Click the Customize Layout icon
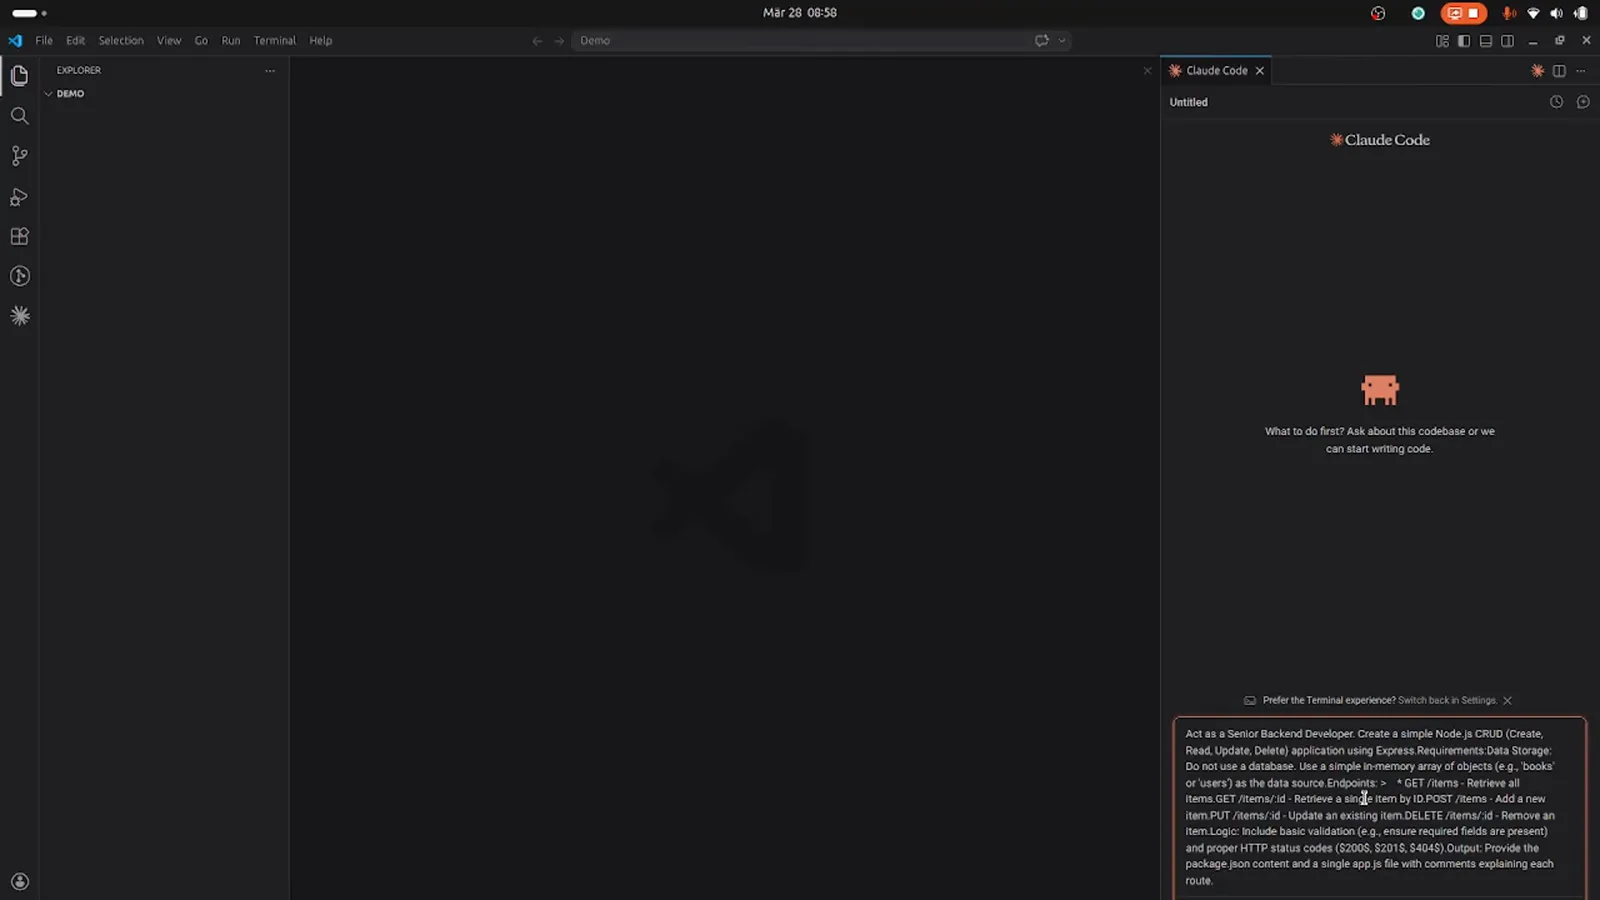The height and width of the screenshot is (900, 1600). (x=1442, y=41)
